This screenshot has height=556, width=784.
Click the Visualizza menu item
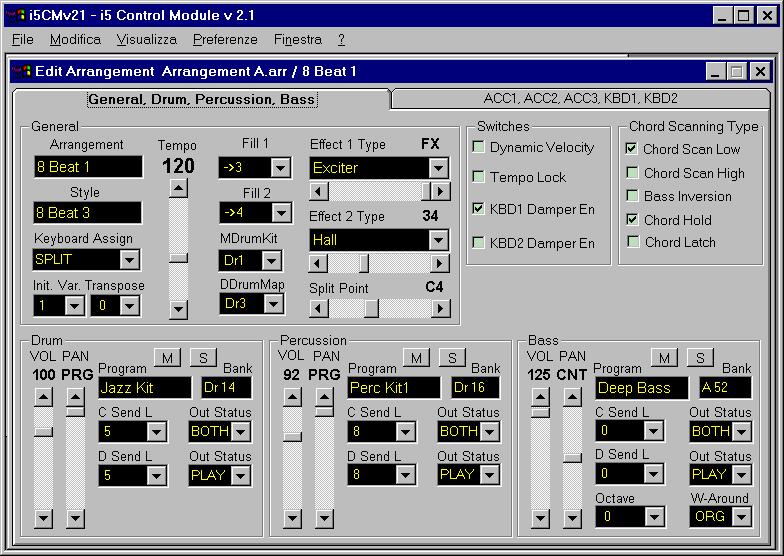click(146, 40)
